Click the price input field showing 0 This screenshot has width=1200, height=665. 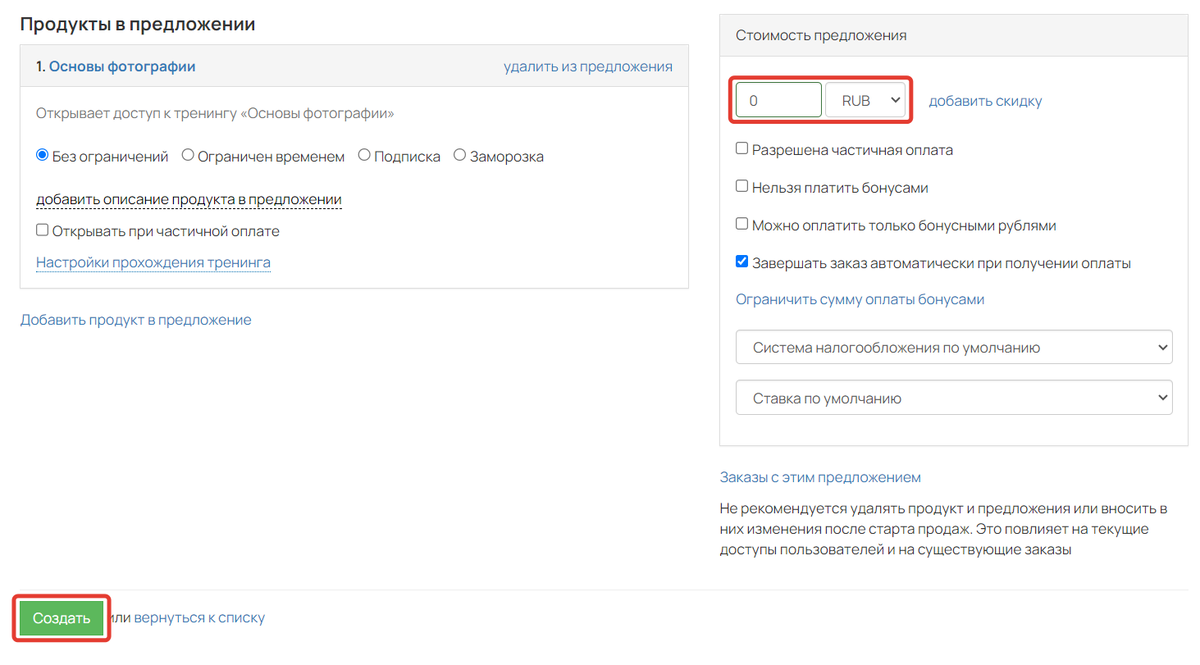point(779,100)
